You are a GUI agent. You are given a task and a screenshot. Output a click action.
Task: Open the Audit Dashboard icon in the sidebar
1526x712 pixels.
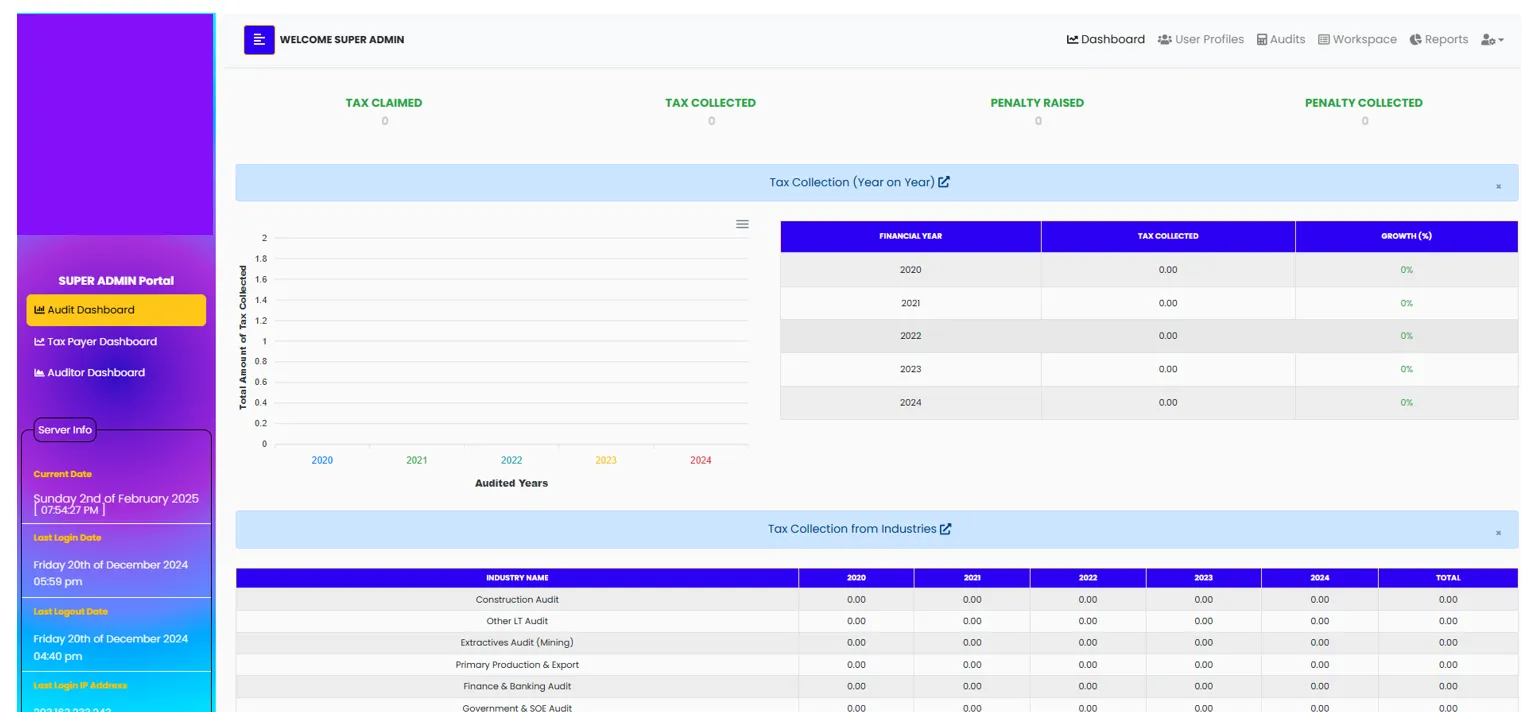click(x=38, y=310)
